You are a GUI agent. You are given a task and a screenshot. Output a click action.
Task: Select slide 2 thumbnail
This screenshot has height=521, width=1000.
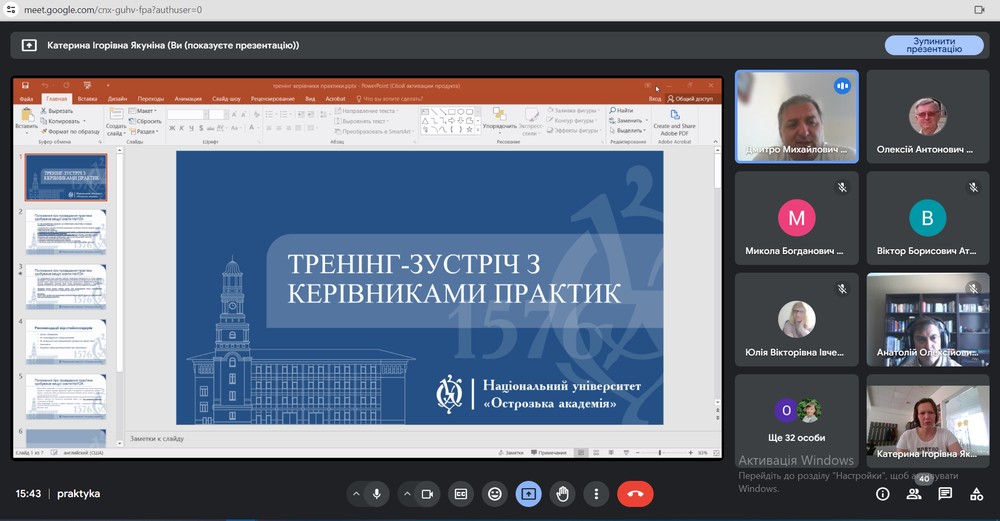click(66, 232)
